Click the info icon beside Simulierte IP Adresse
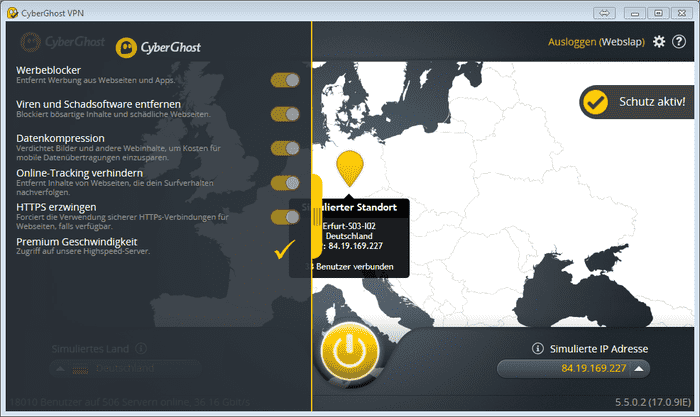The width and height of the screenshot is (700, 417). point(538,348)
